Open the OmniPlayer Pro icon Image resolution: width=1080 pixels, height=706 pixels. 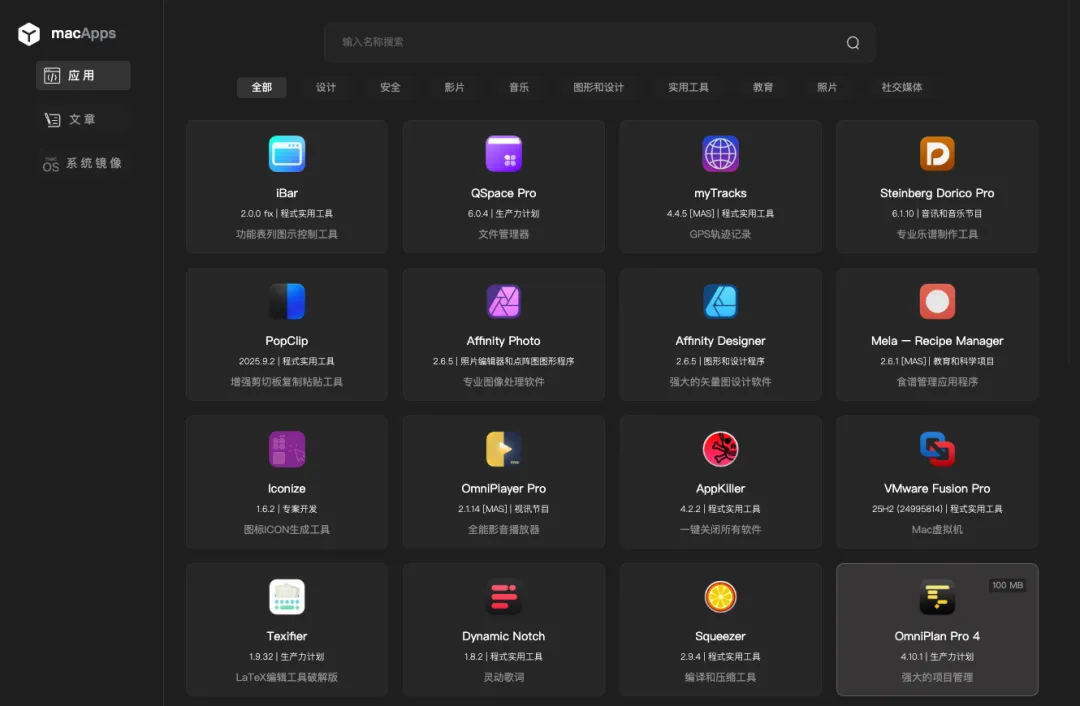pyautogui.click(x=503, y=449)
